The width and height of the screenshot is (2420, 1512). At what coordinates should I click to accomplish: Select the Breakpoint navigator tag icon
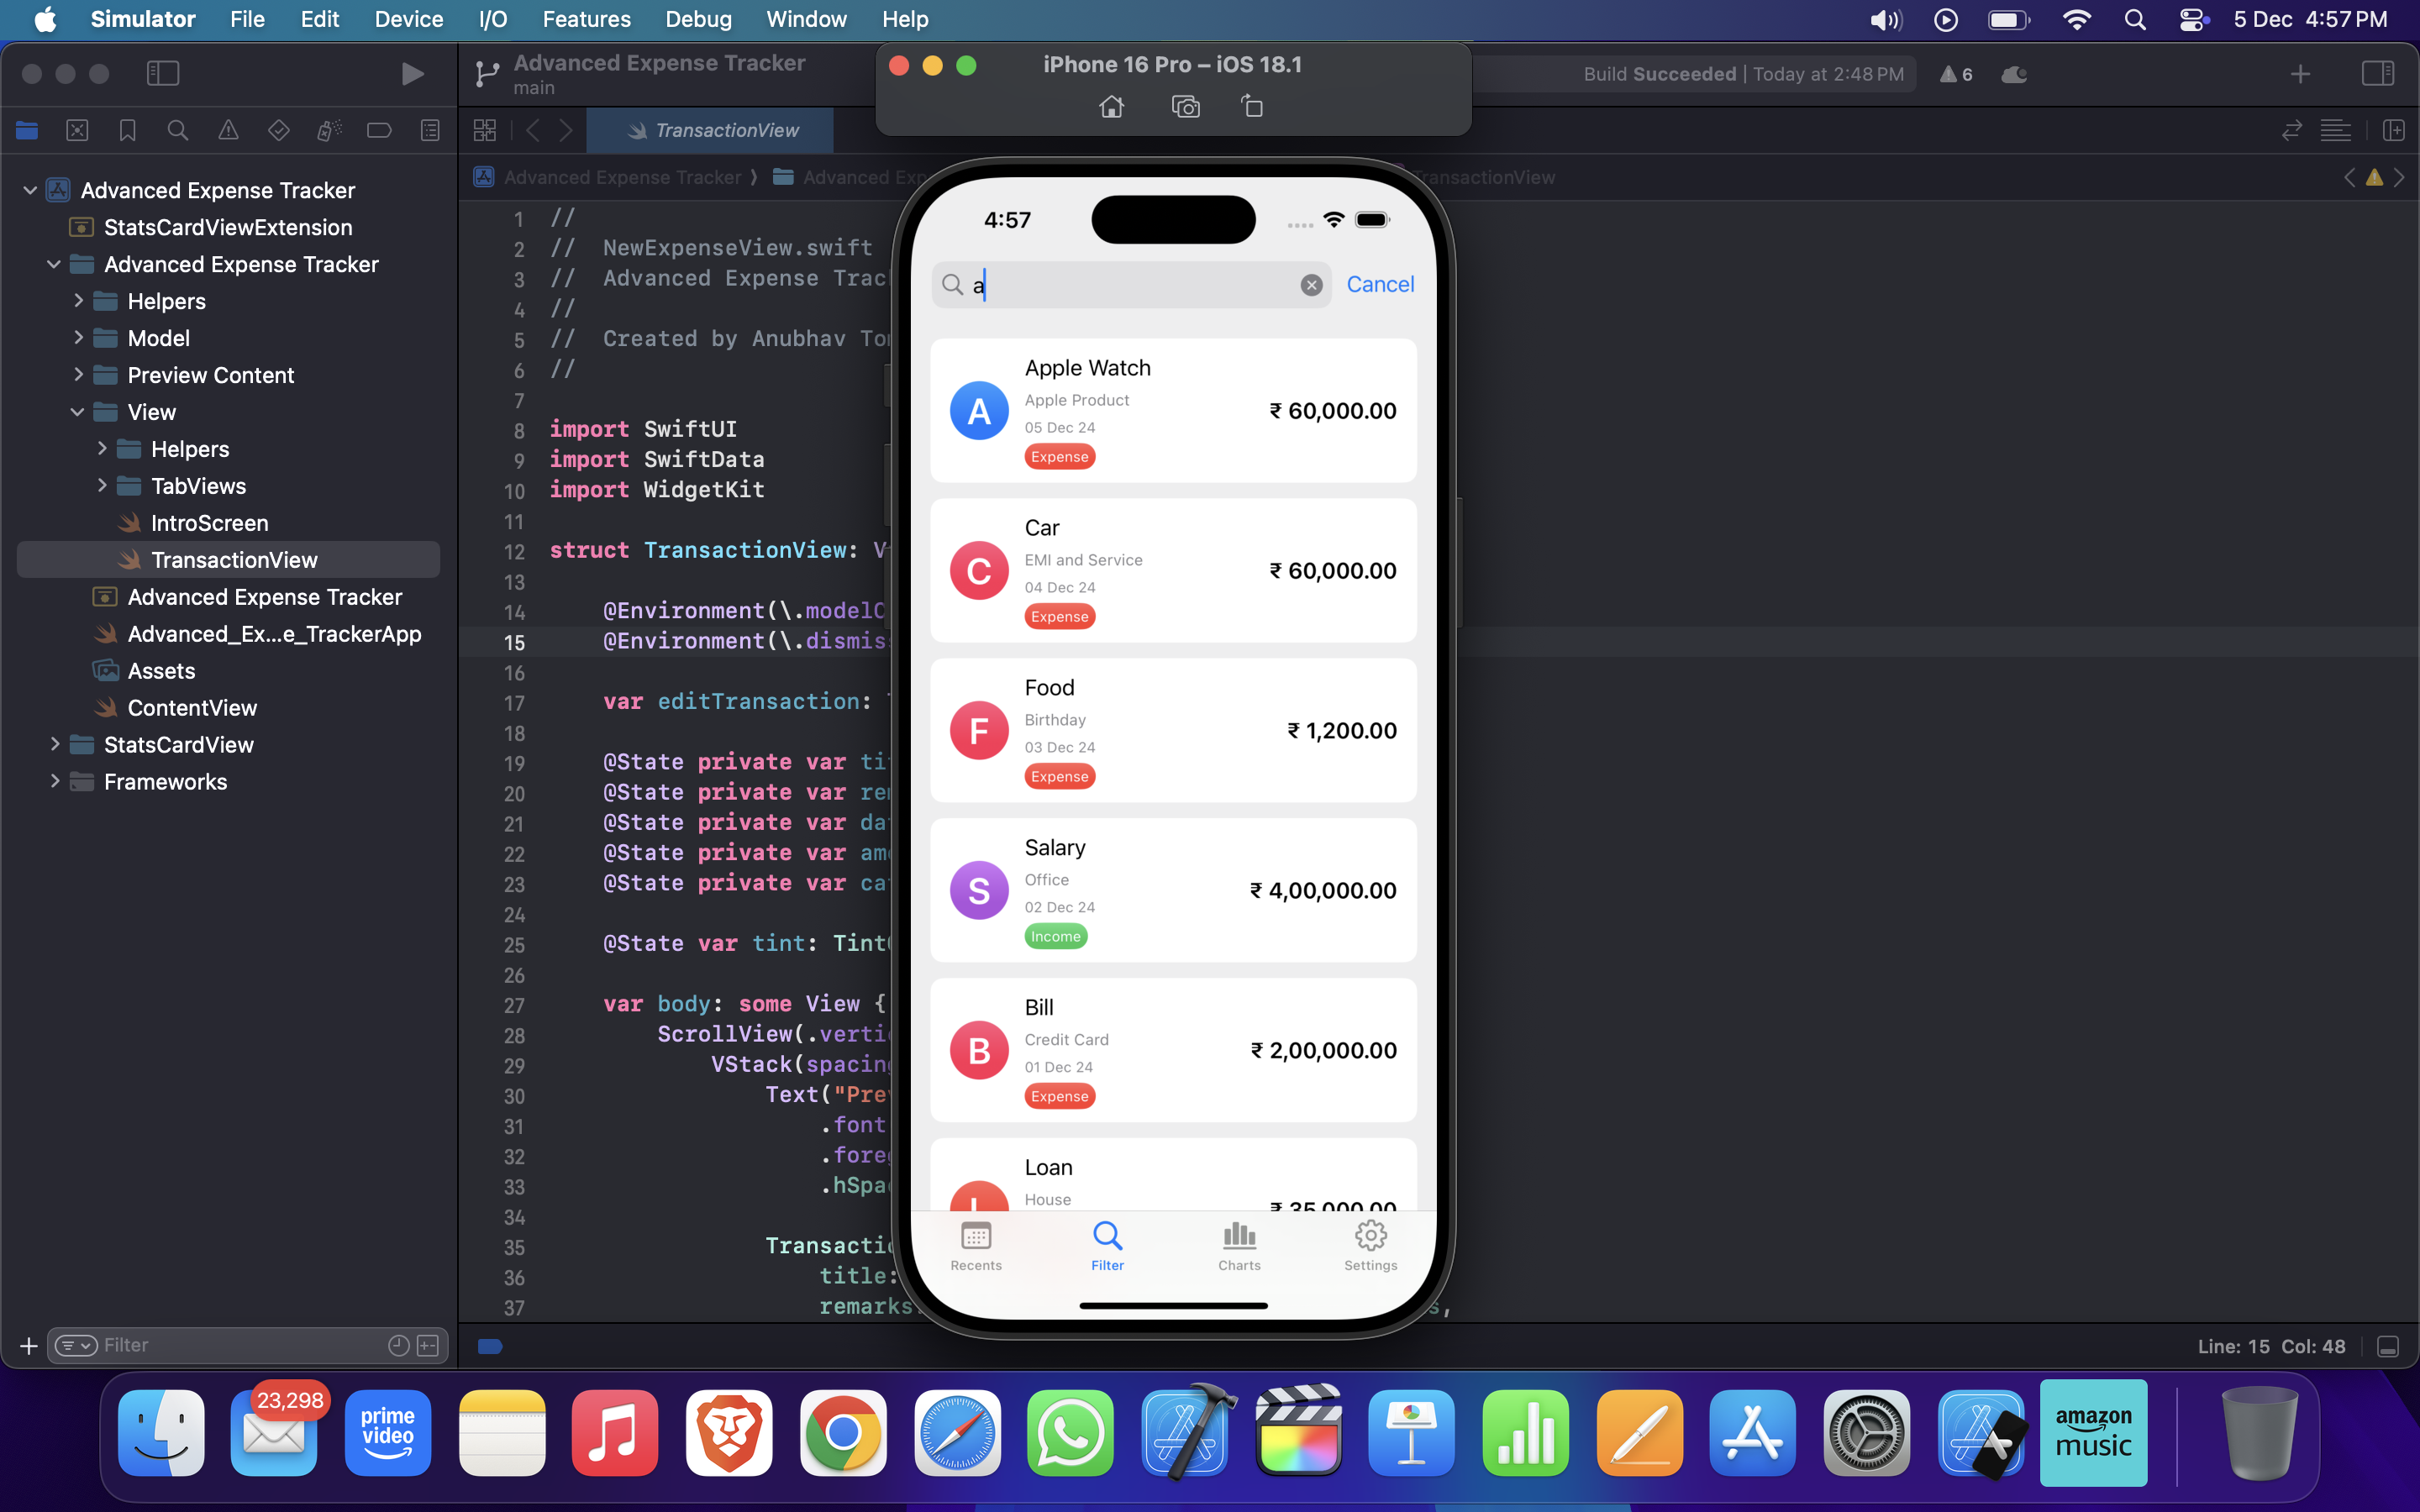379,130
